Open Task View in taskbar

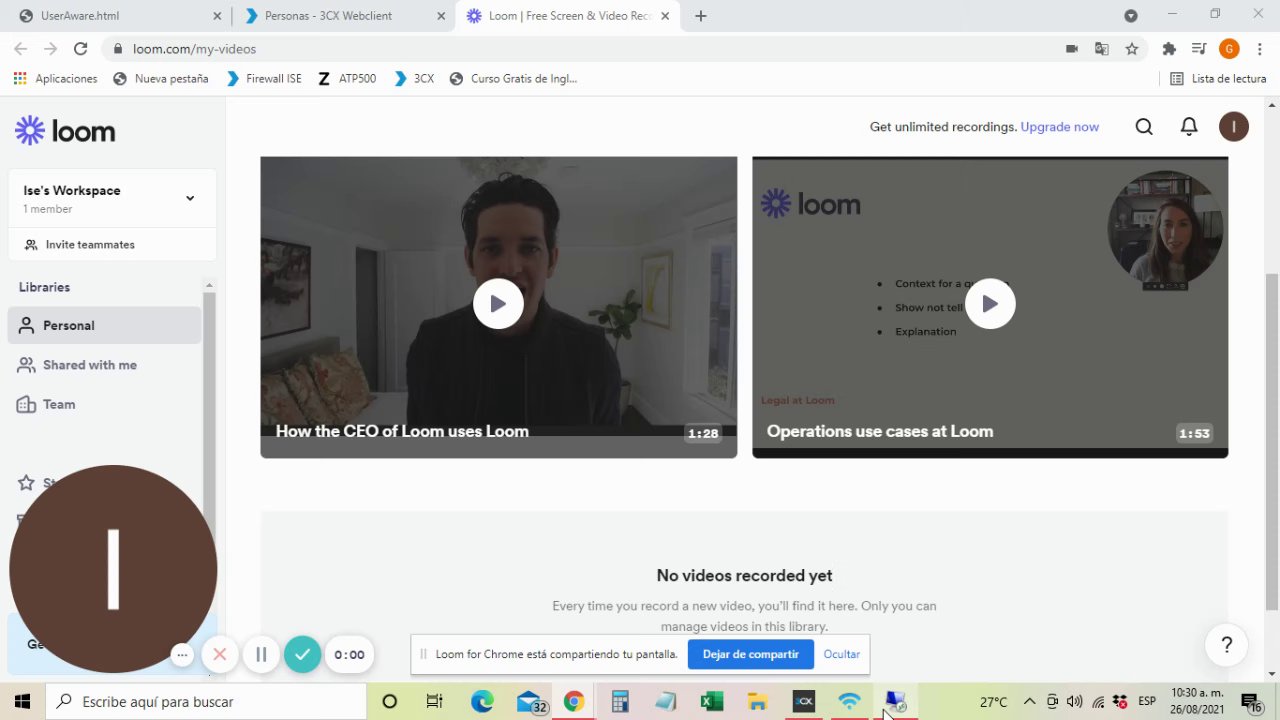pyautogui.click(x=434, y=702)
